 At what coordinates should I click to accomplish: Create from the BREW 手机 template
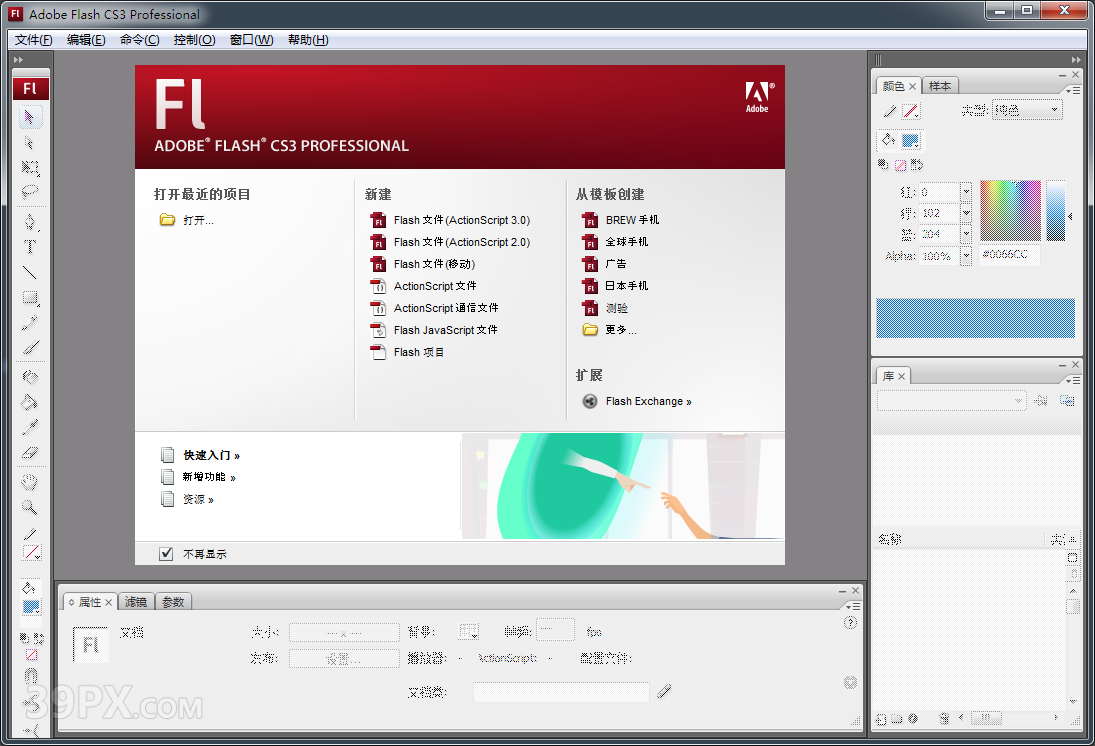point(620,220)
